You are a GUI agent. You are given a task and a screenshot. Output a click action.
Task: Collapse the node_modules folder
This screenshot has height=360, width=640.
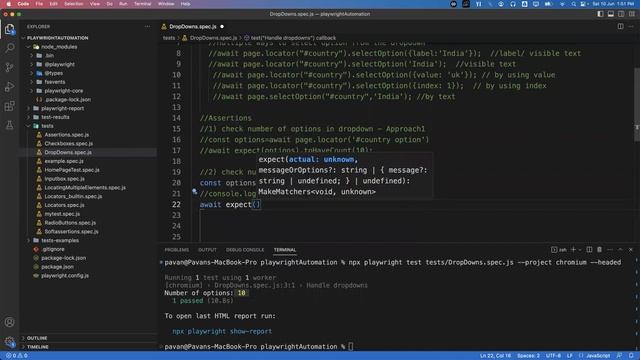point(59,47)
